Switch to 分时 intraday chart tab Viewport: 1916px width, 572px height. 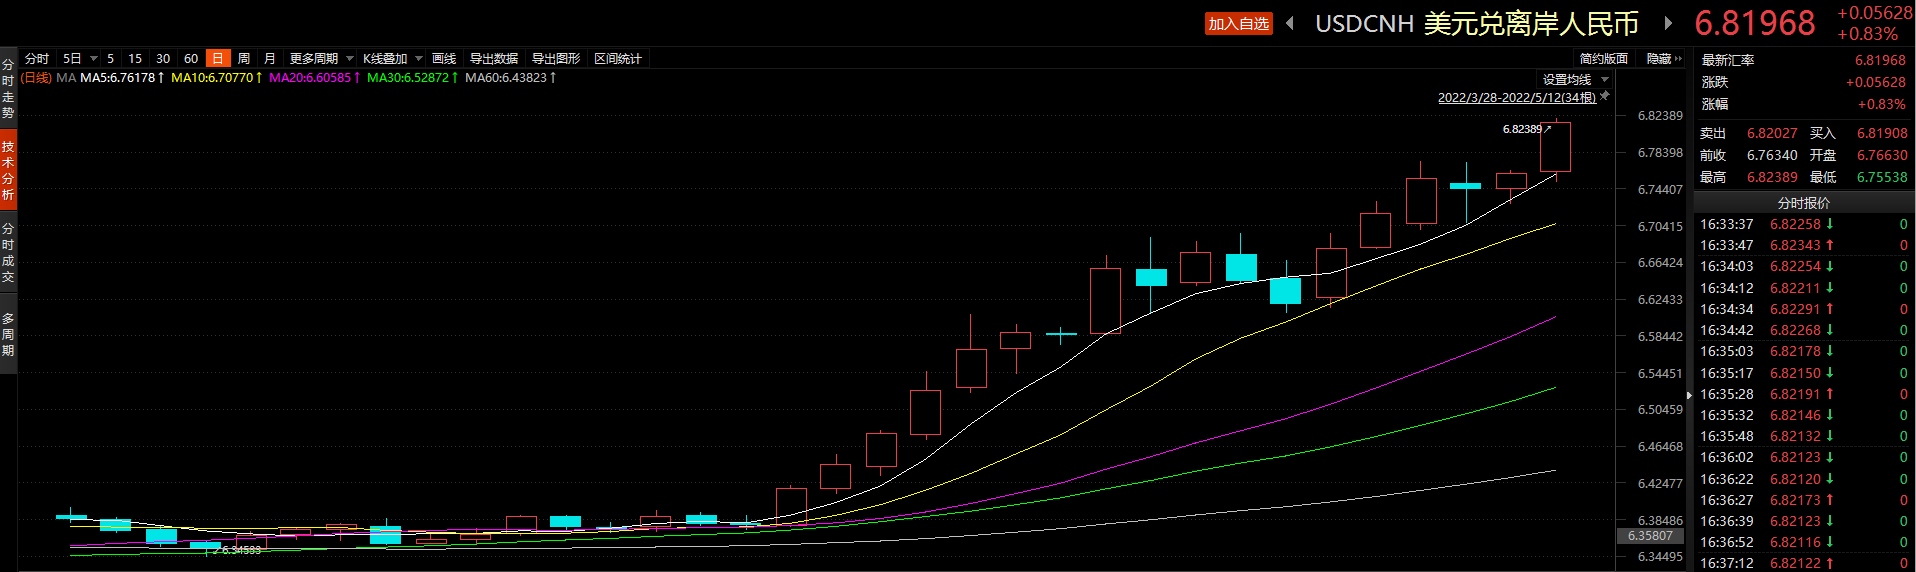pos(37,59)
